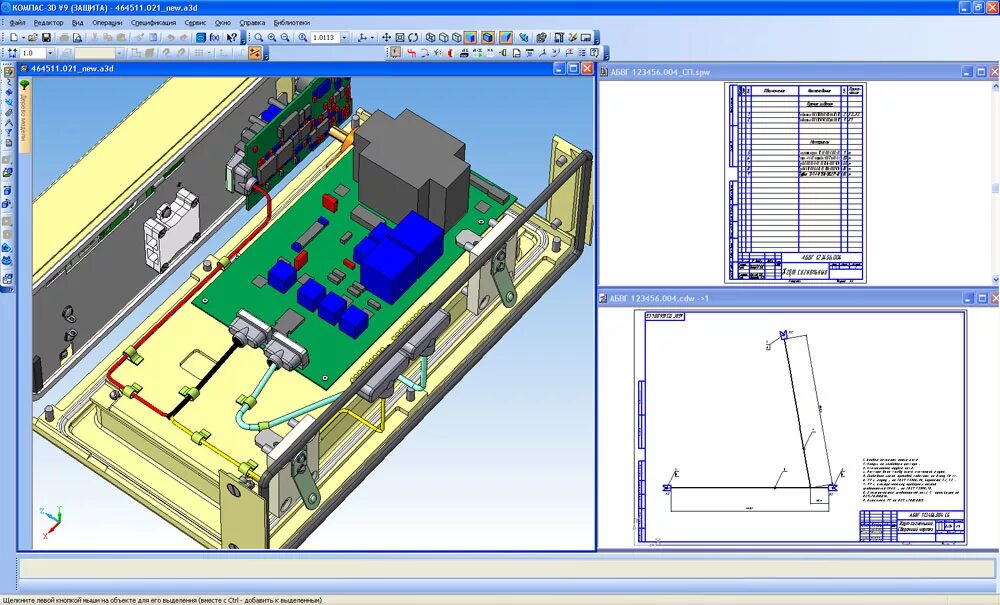
Task: Click the current scale icon beside 1.0
Action: tap(12, 53)
